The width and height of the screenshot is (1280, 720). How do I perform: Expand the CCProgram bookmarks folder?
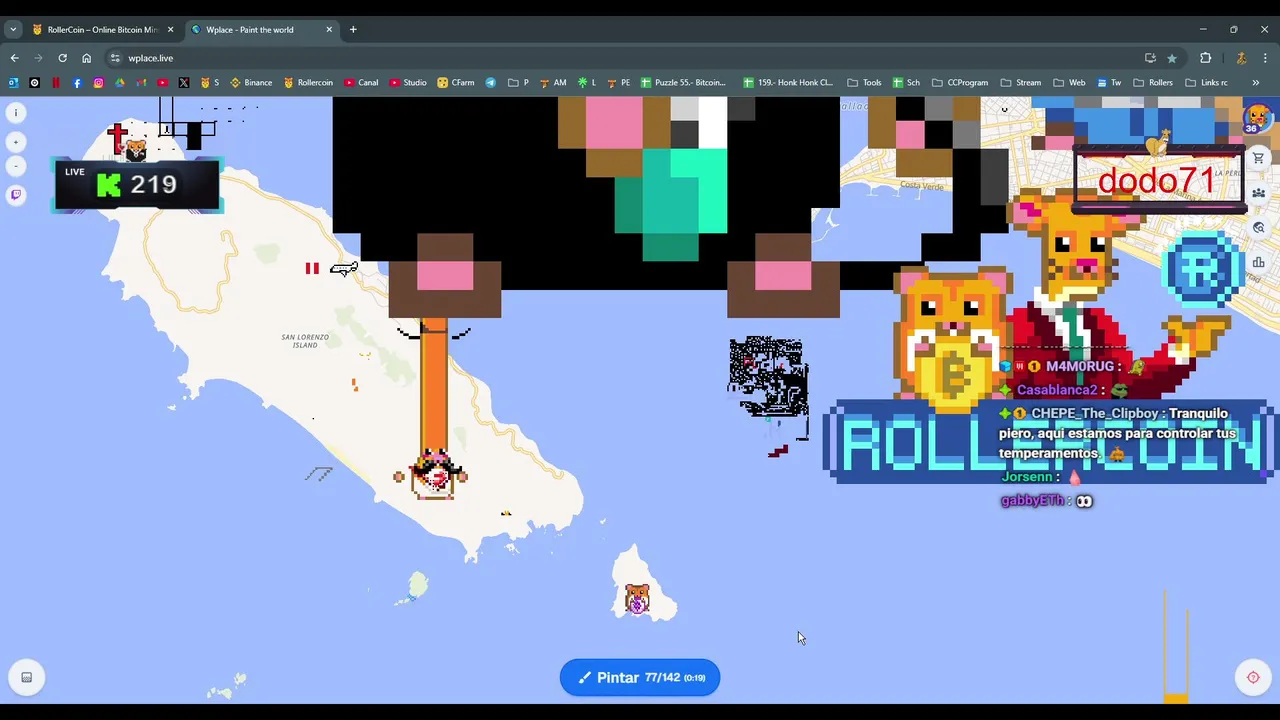click(959, 83)
